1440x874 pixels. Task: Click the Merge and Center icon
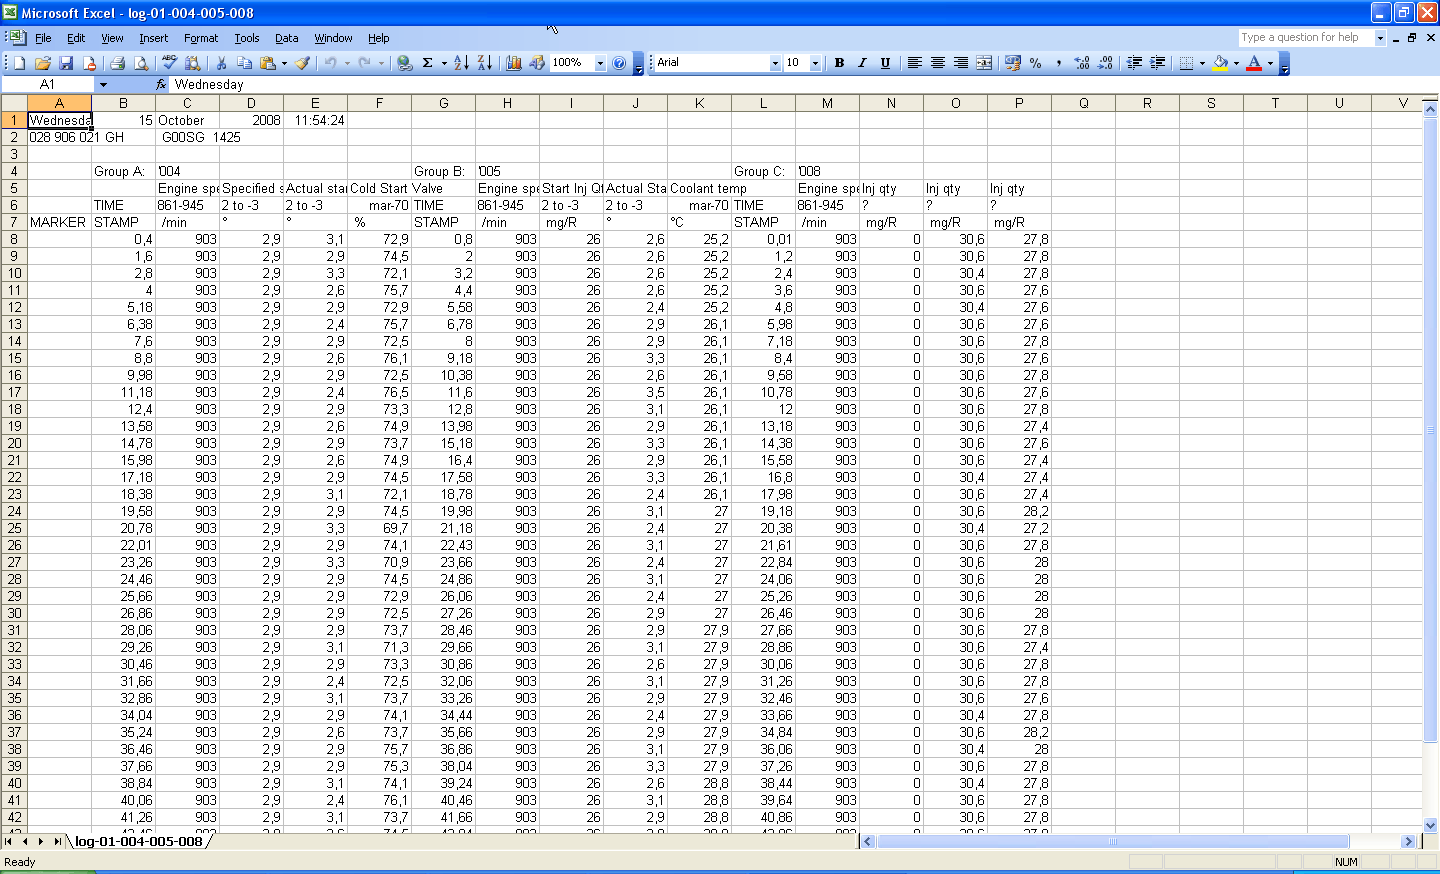click(x=984, y=63)
